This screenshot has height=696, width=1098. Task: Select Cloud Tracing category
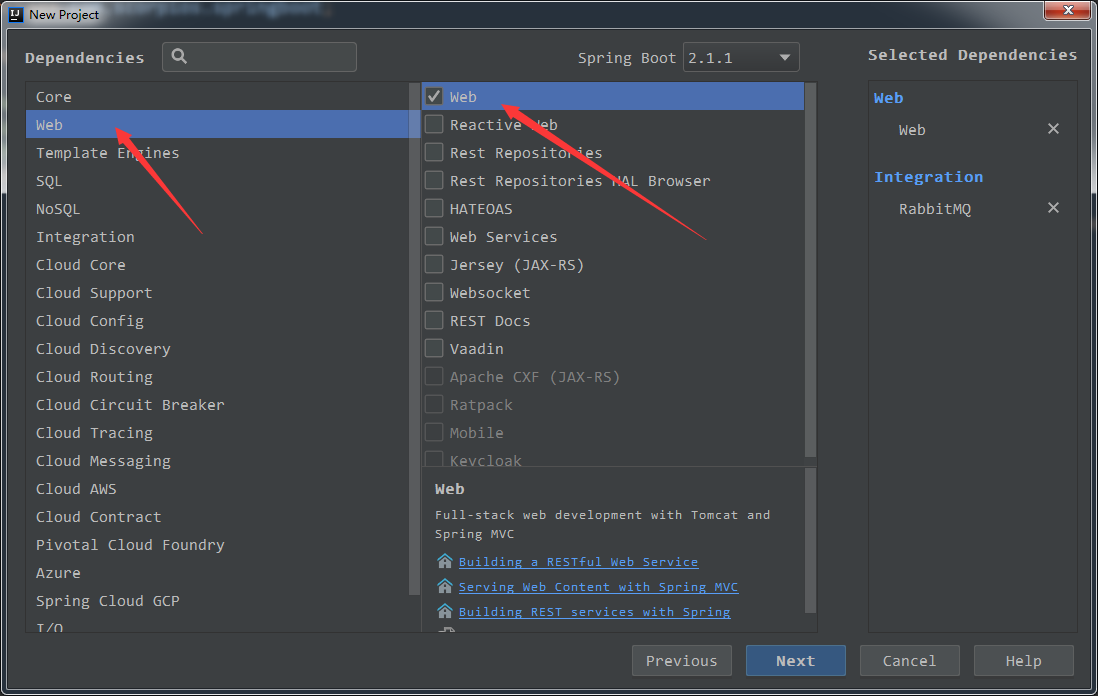tap(218, 433)
